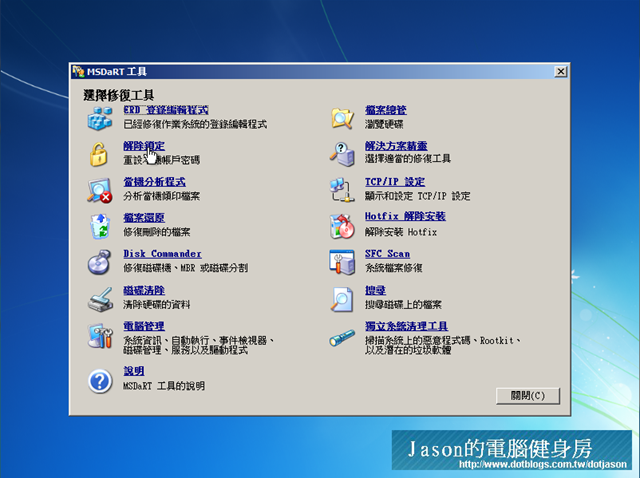Click the heading 選擇修復工具
This screenshot has width=640, height=478.
(x=119, y=95)
